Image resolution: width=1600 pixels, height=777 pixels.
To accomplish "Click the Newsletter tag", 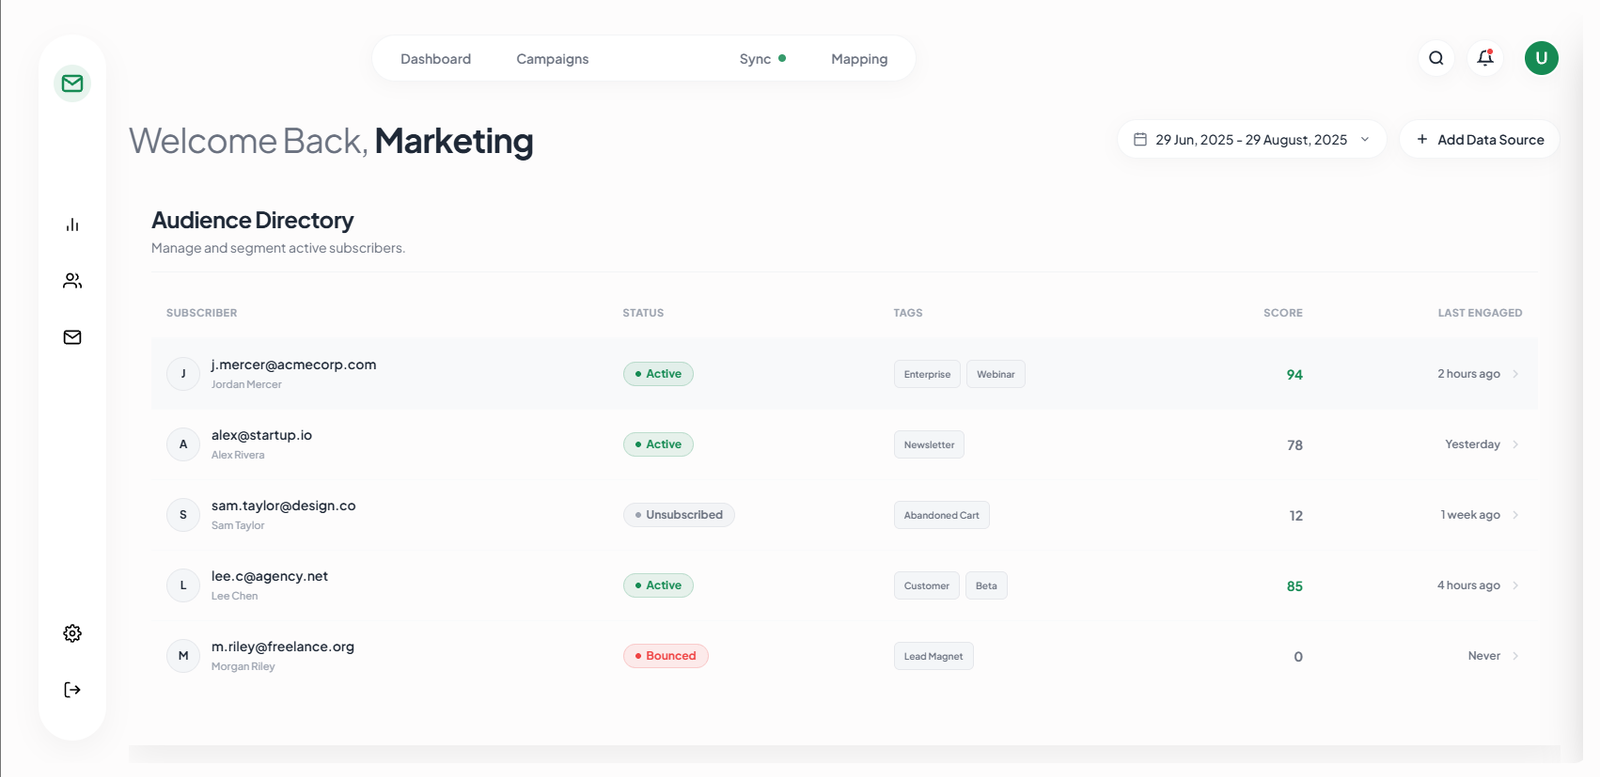I will tap(929, 444).
